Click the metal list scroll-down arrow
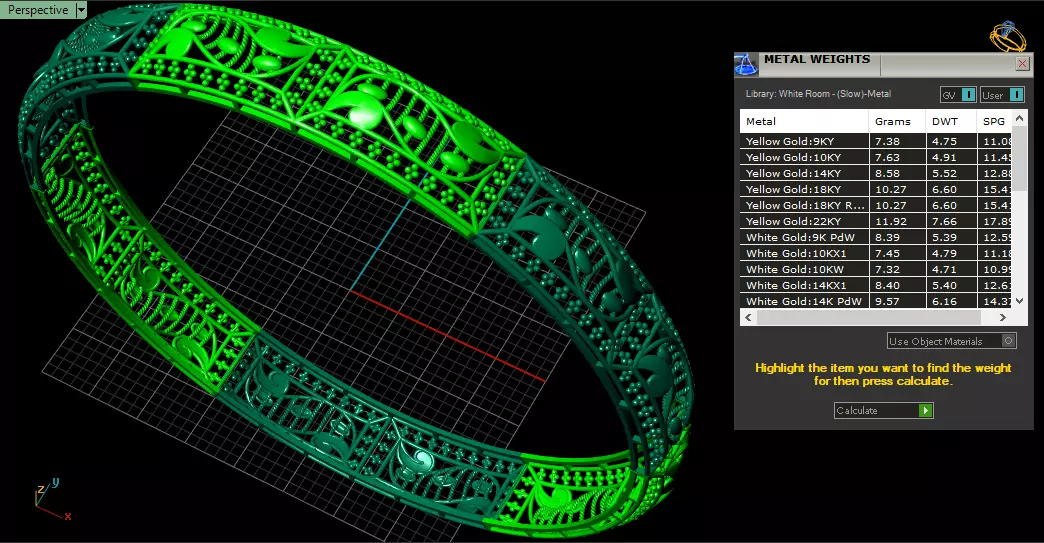The height and width of the screenshot is (543, 1044). 1019,301
